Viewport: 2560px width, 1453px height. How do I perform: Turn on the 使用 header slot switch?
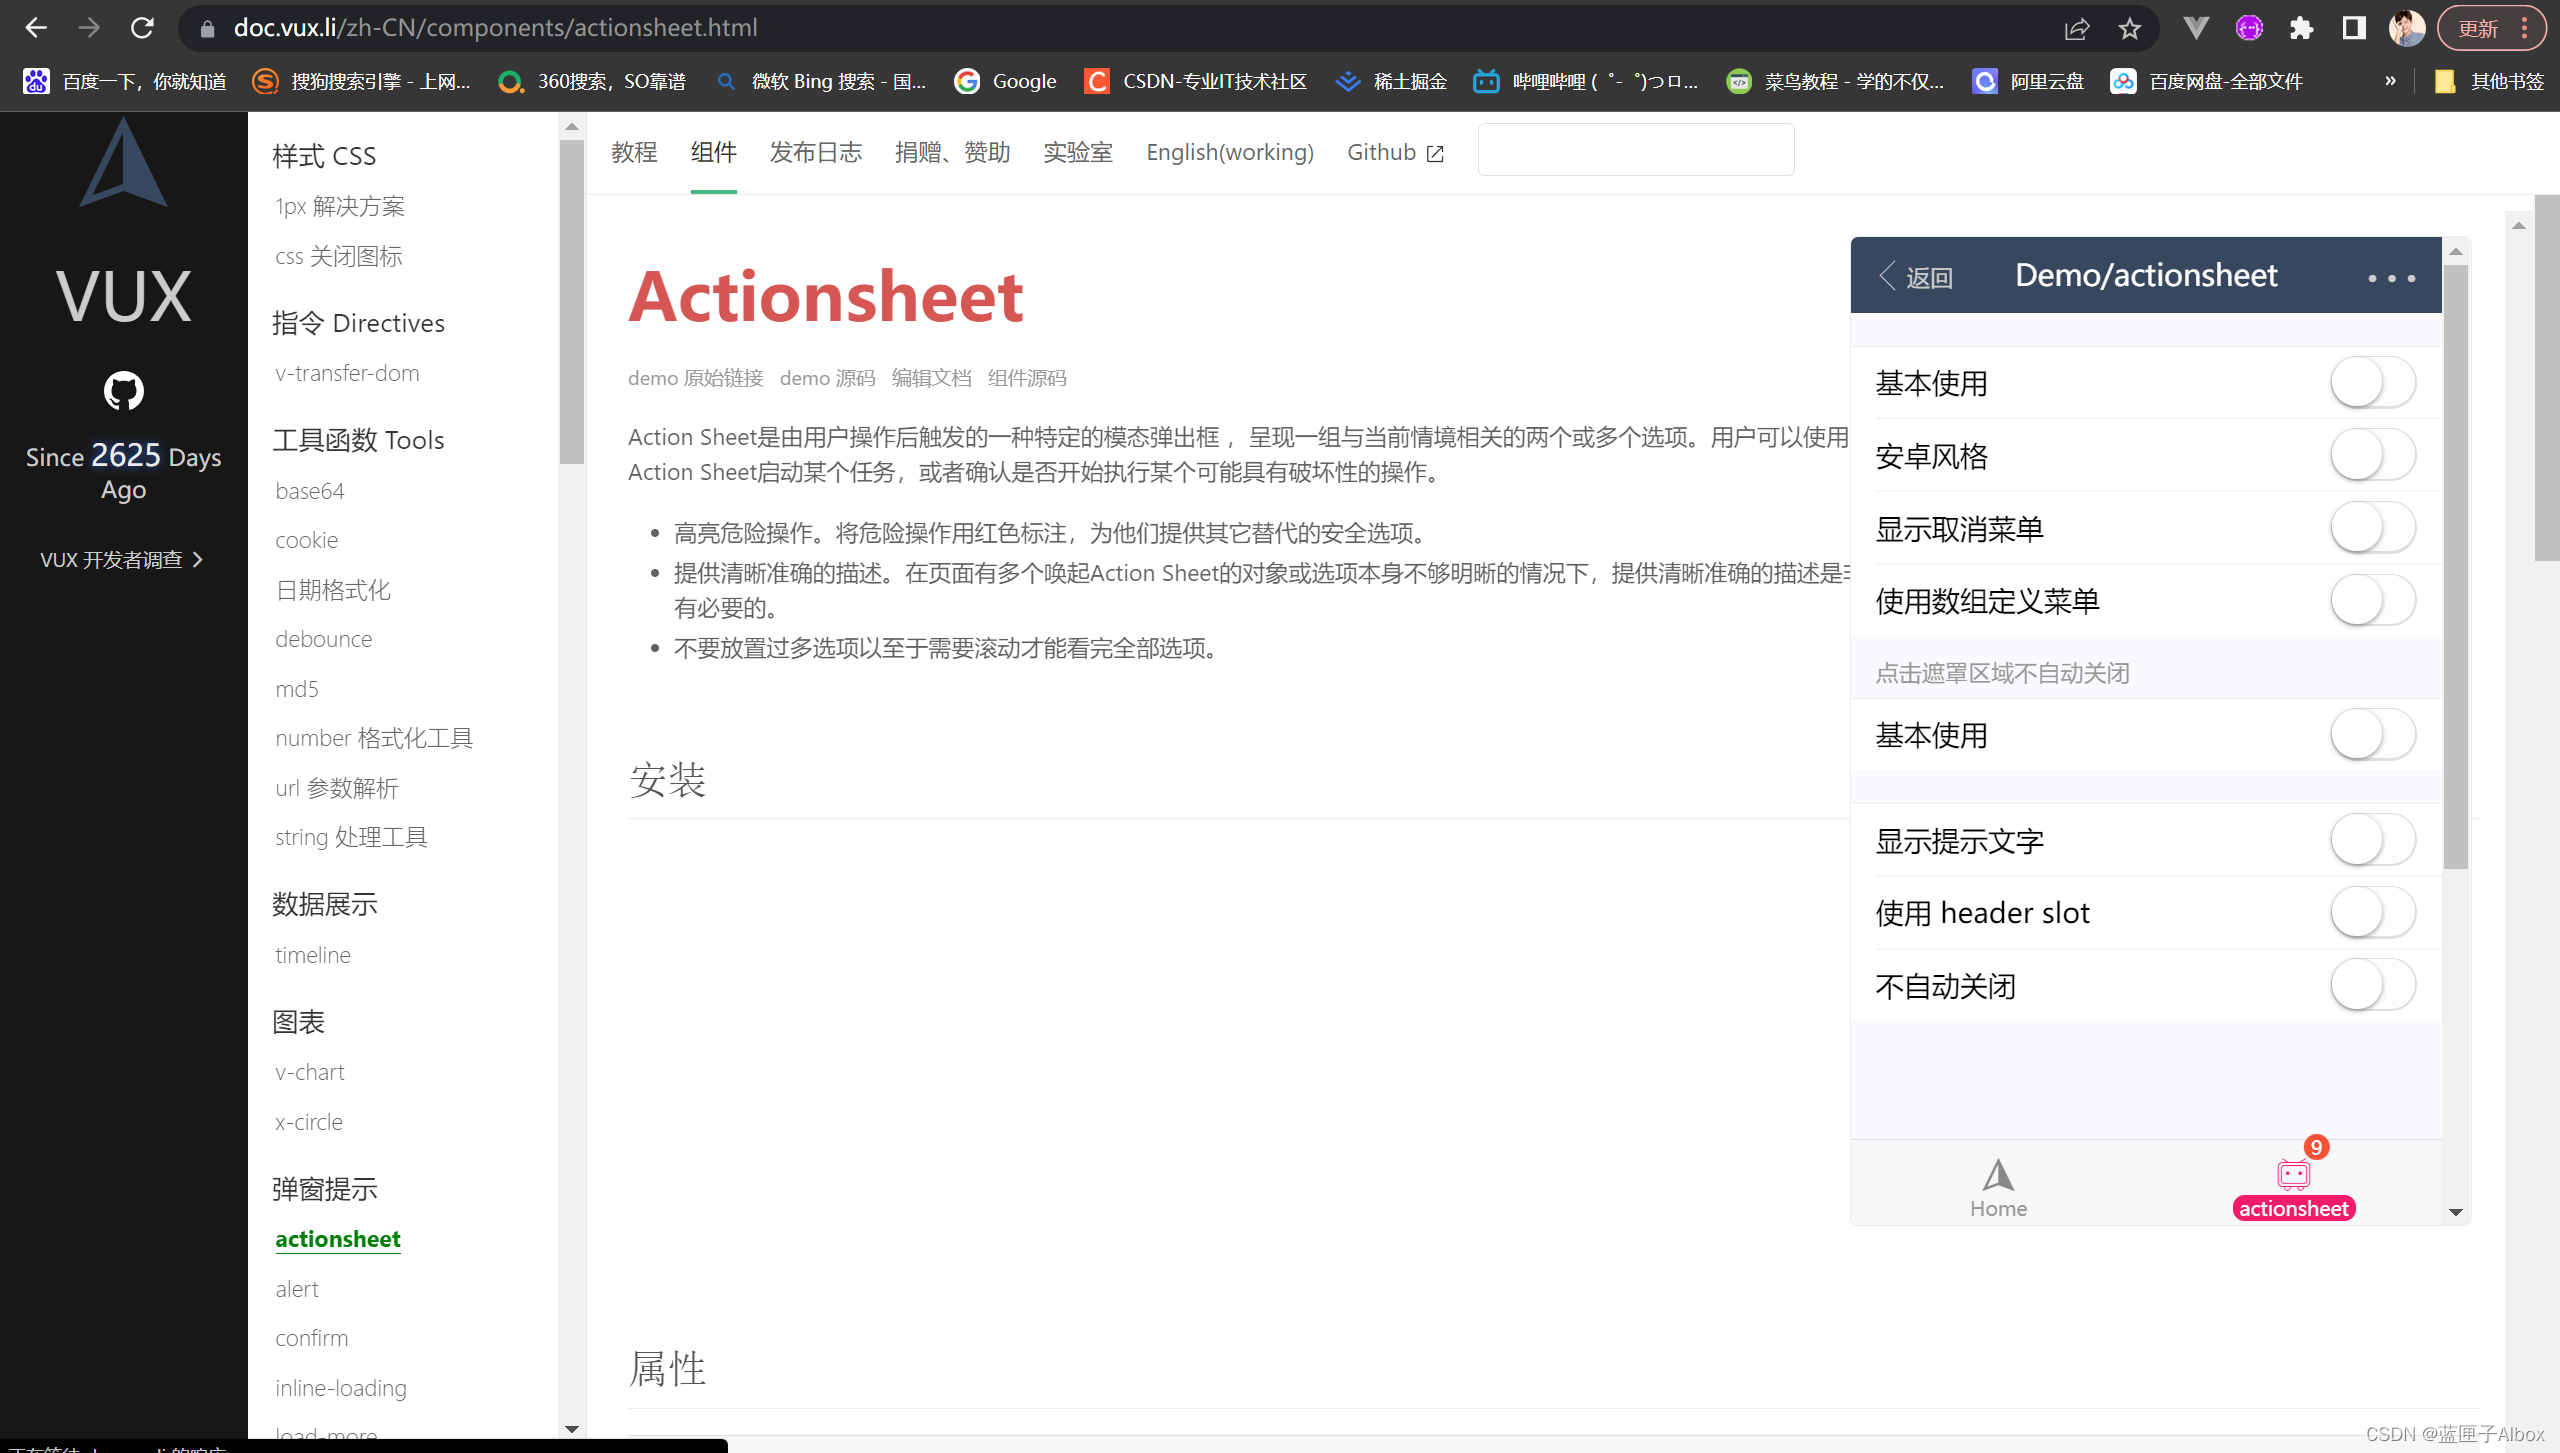tap(2372, 913)
